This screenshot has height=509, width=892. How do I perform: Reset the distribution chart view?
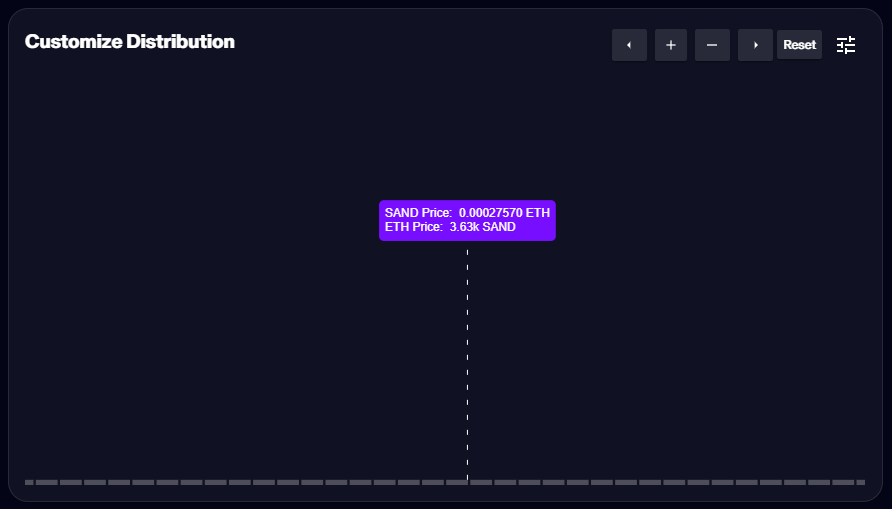799,45
